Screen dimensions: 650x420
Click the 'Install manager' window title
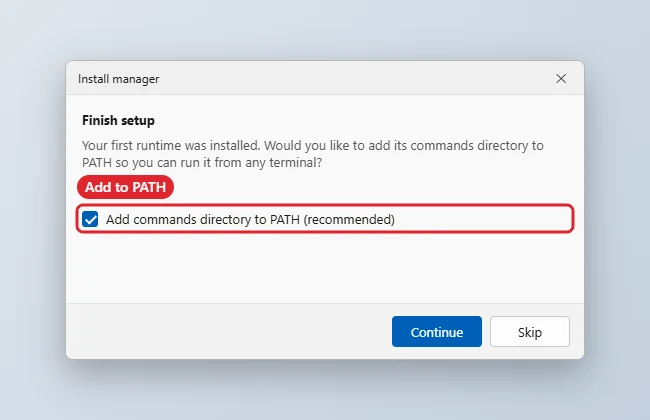[119, 79]
